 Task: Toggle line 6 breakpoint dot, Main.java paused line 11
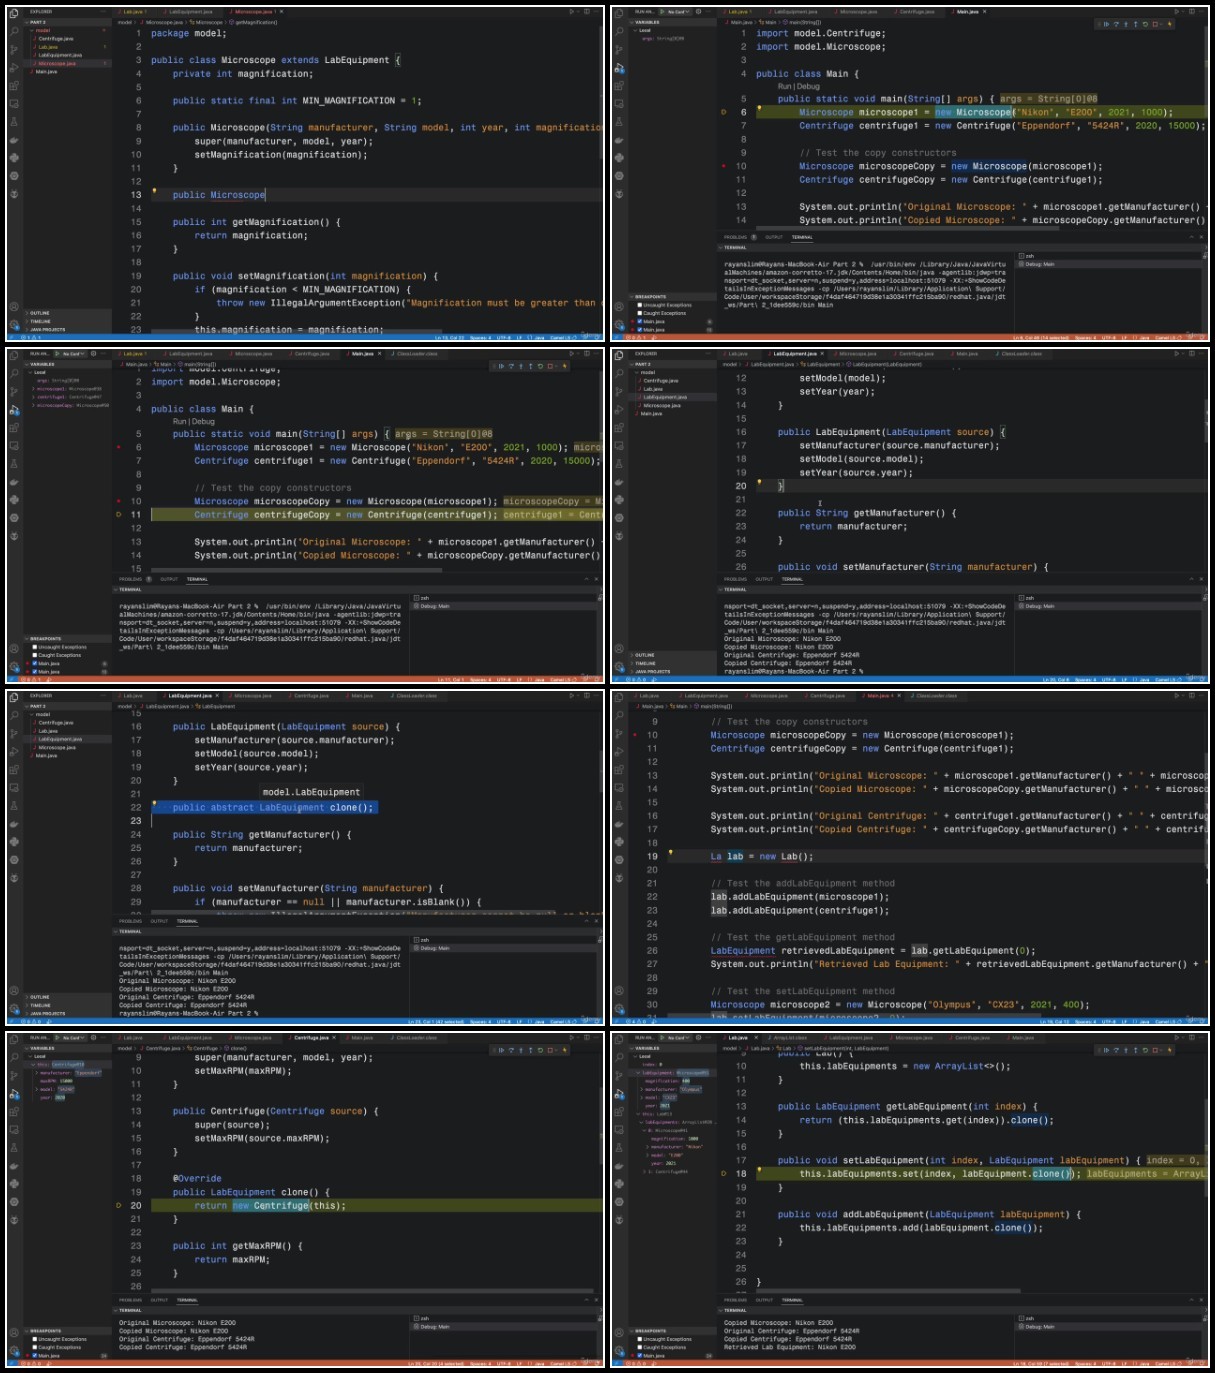pos(119,447)
